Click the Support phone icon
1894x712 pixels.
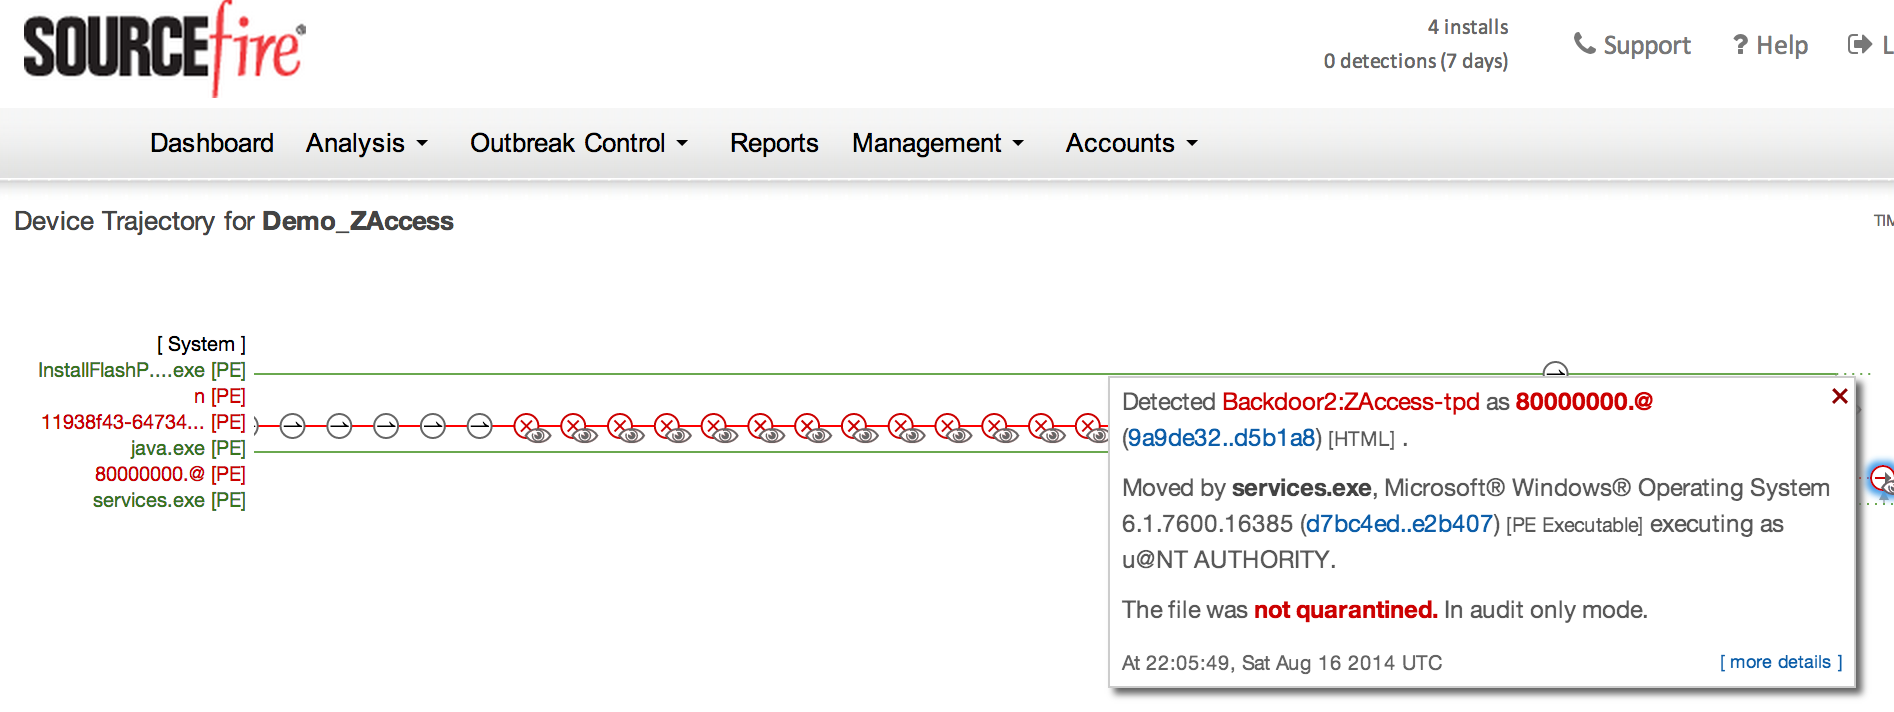1584,44
